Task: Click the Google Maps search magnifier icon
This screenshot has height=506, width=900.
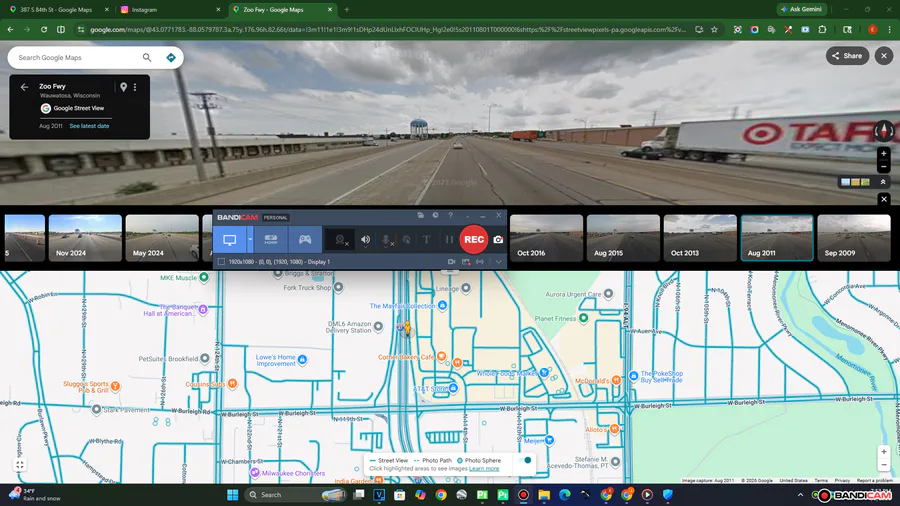Action: pos(147,57)
